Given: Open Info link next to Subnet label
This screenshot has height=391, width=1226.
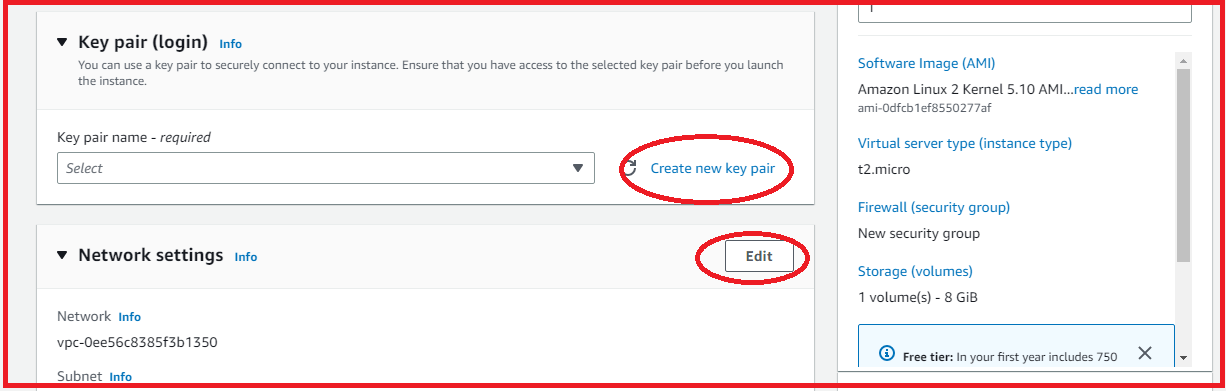Looking at the screenshot, I should [x=120, y=377].
